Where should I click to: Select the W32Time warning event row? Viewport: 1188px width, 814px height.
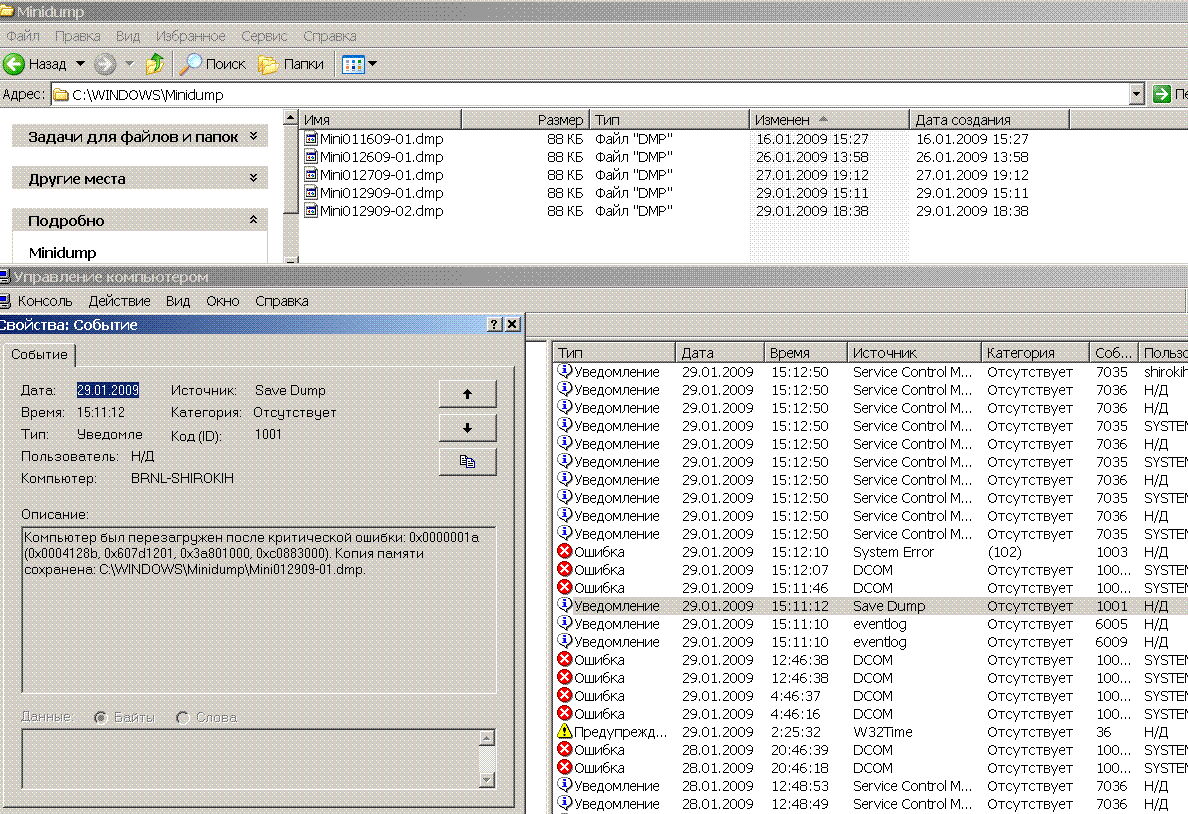pos(871,732)
